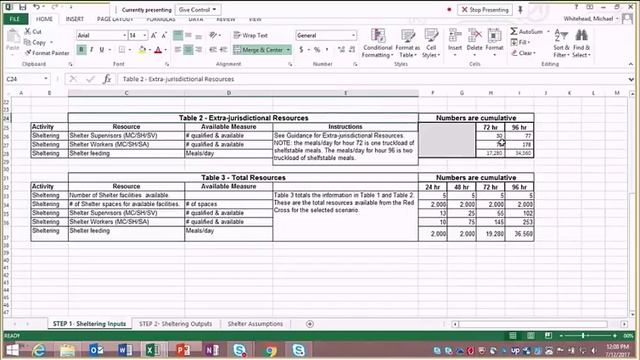This screenshot has width=640, height=360.
Task: Open STEP 2- Sheltering Outputs sheet tab
Action: coord(176,324)
